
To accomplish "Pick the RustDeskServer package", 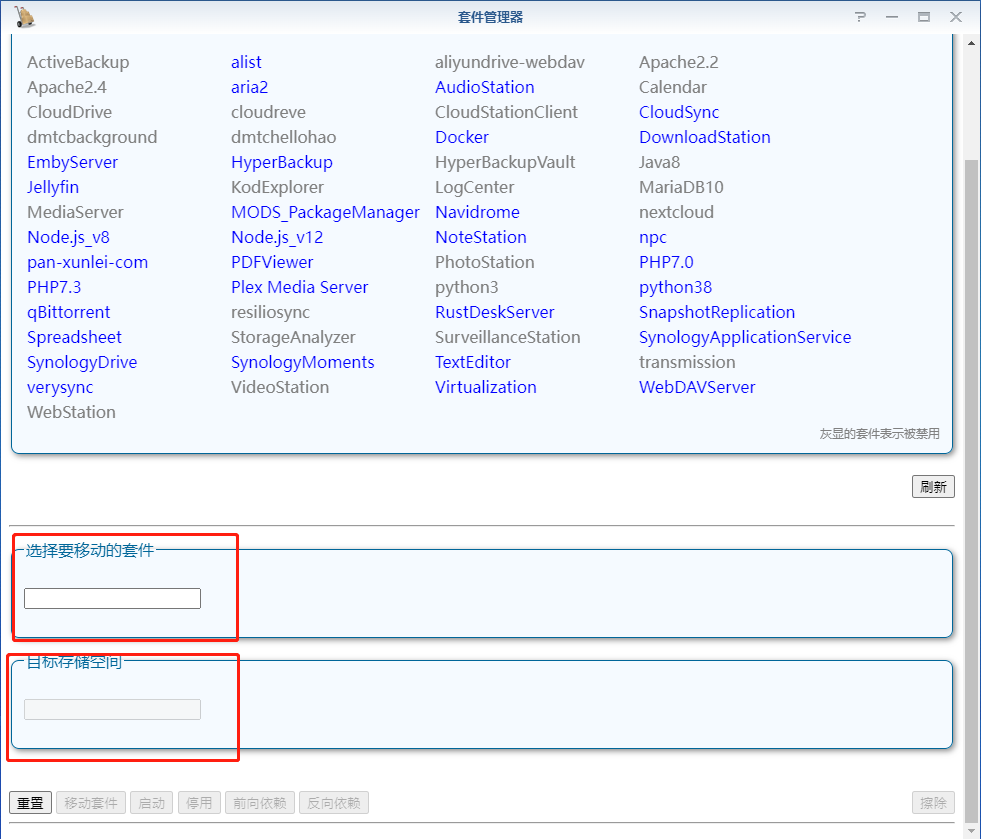I will tap(494, 312).
